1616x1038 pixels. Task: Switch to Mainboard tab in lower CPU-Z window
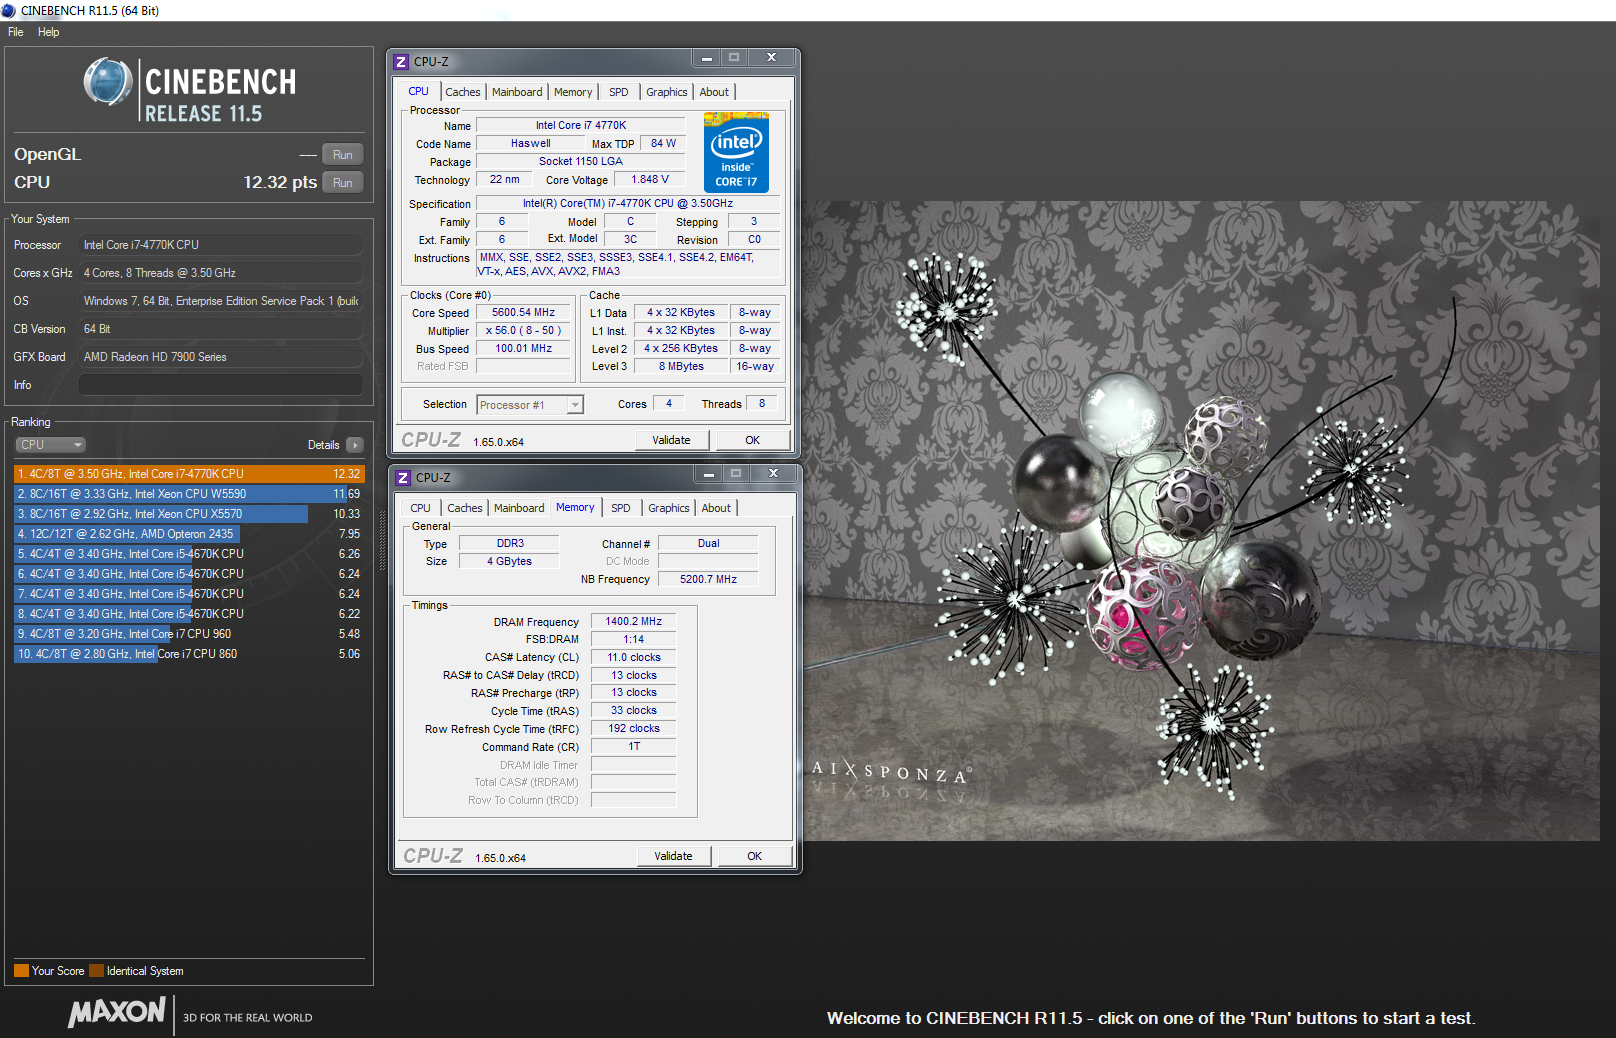pyautogui.click(x=519, y=508)
